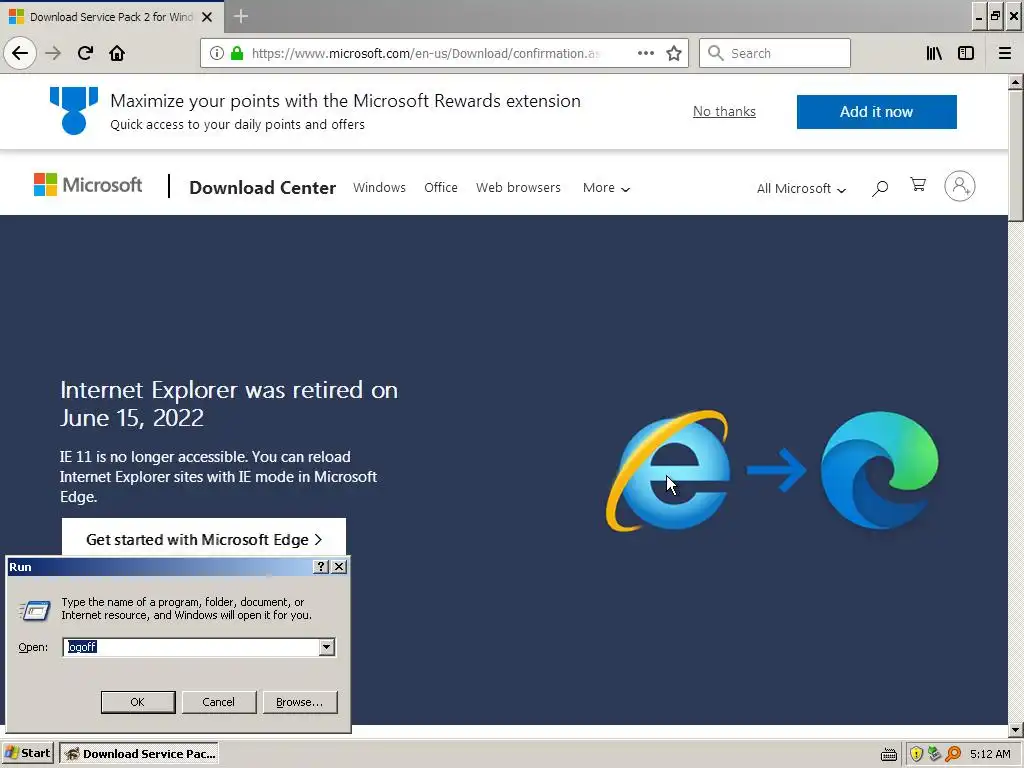Click the Add it now button
The width and height of the screenshot is (1024, 768).
pyautogui.click(x=876, y=112)
